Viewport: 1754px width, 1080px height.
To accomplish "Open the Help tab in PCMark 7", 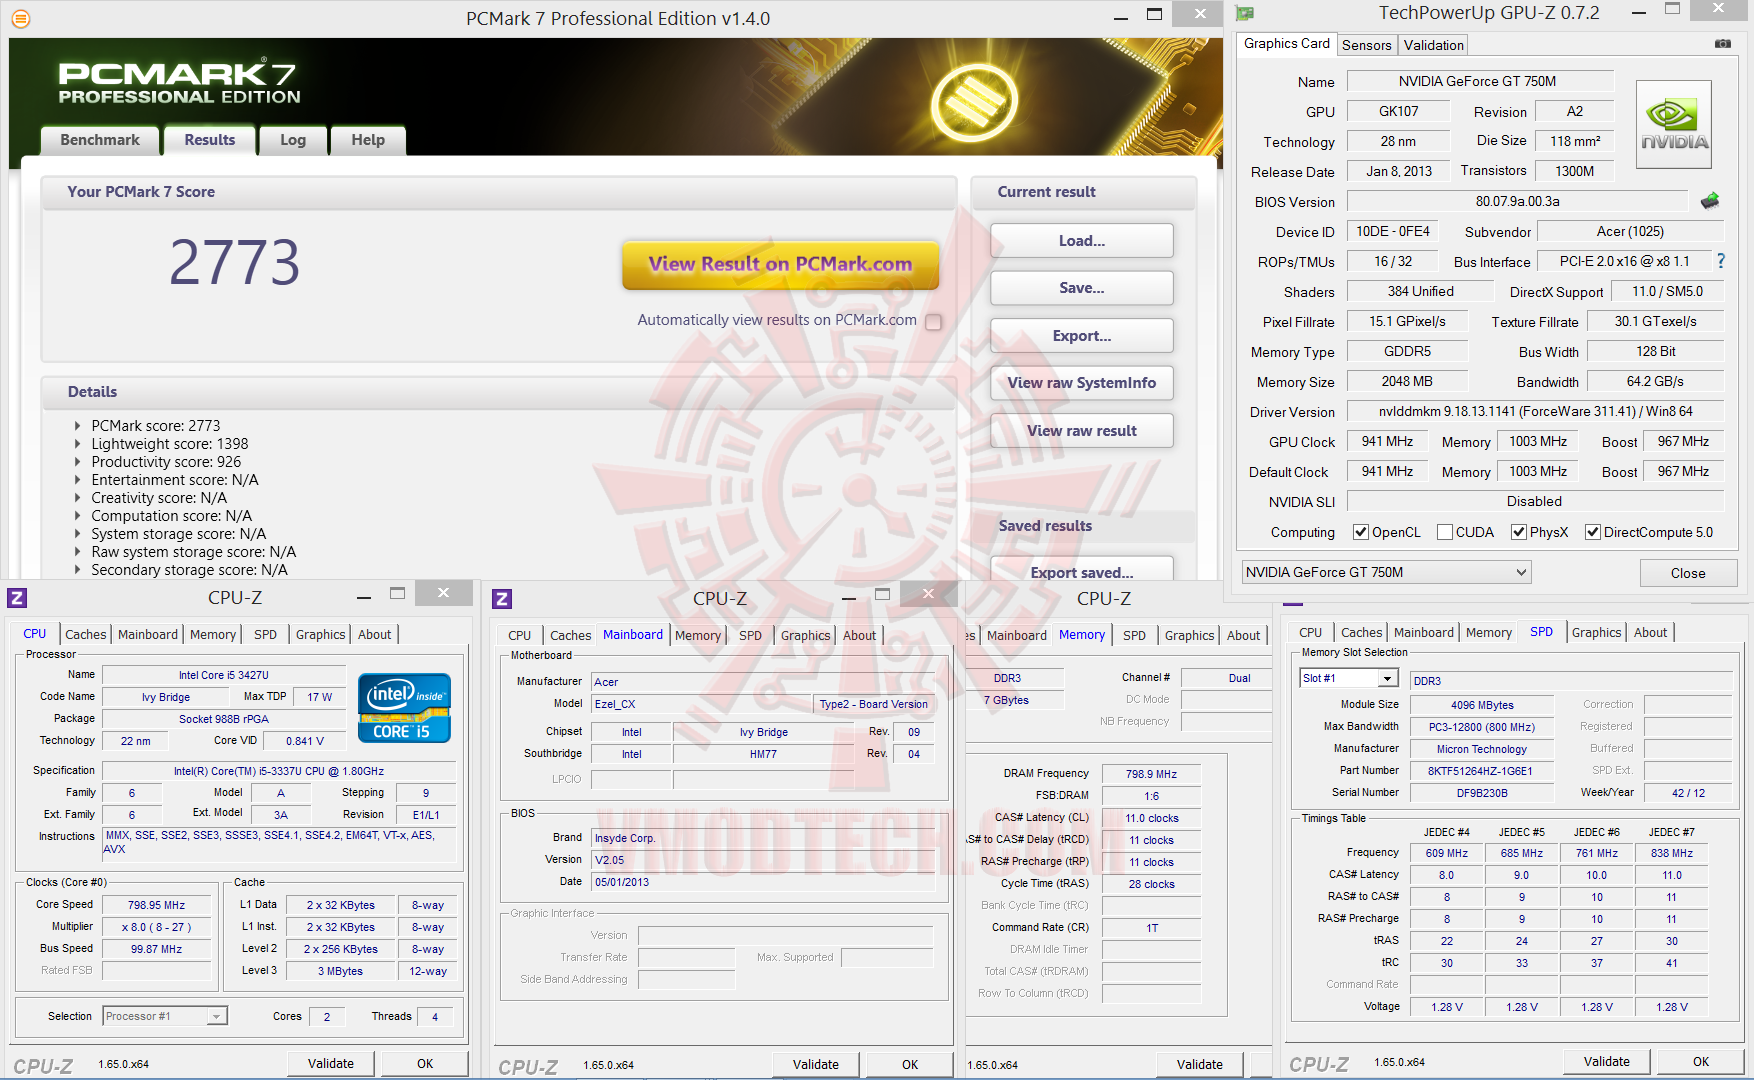I will (368, 140).
